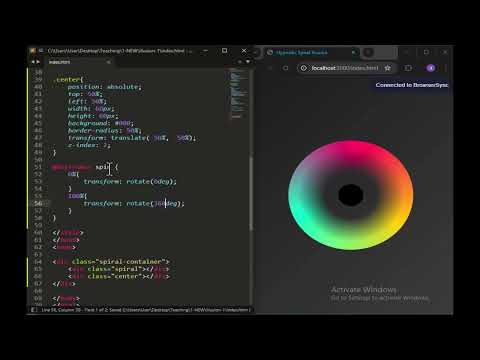Open a new browser tab

[369, 52]
